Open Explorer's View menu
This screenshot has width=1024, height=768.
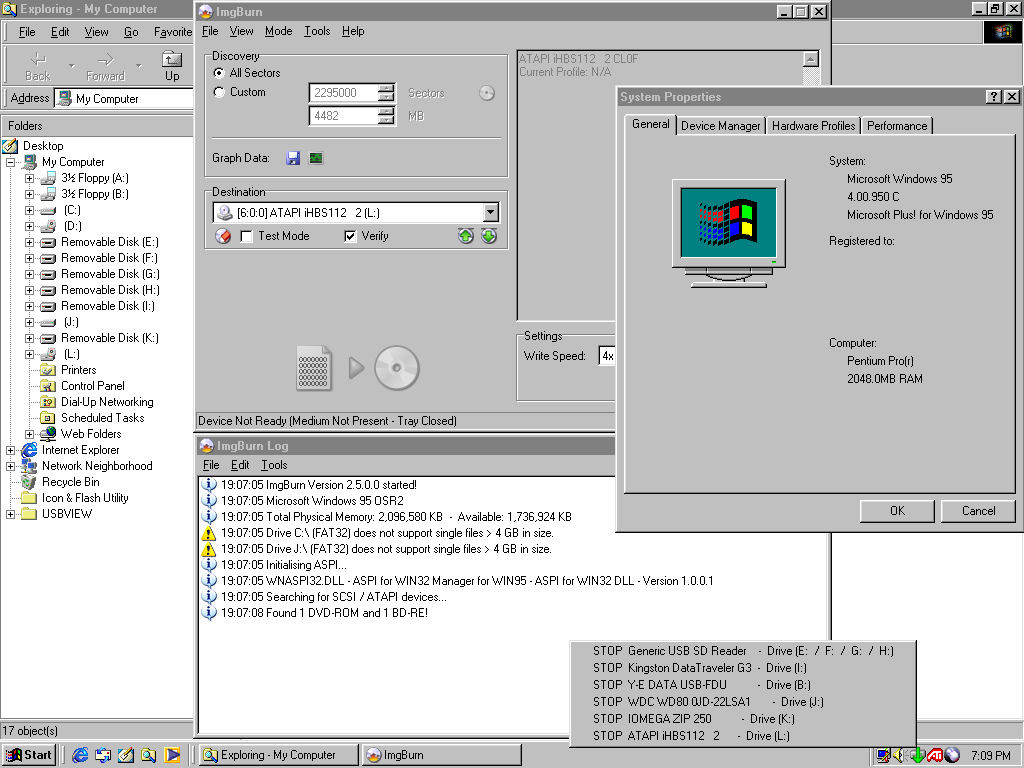96,32
